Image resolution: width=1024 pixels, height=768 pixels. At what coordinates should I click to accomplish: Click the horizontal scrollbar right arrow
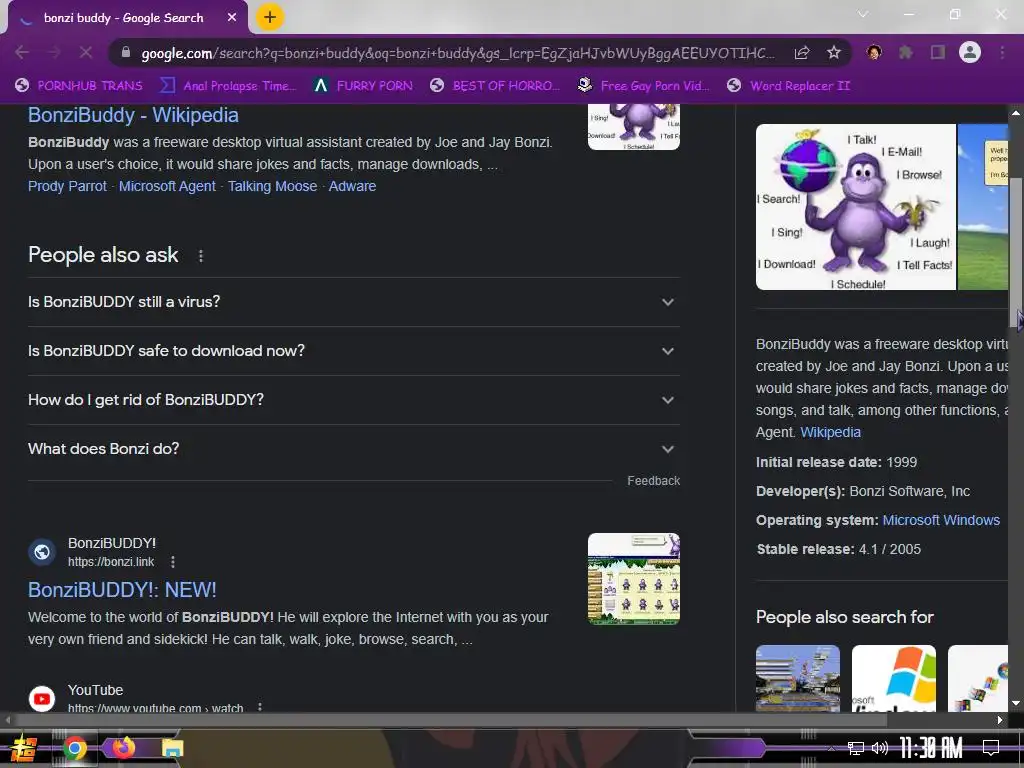click(x=1000, y=720)
